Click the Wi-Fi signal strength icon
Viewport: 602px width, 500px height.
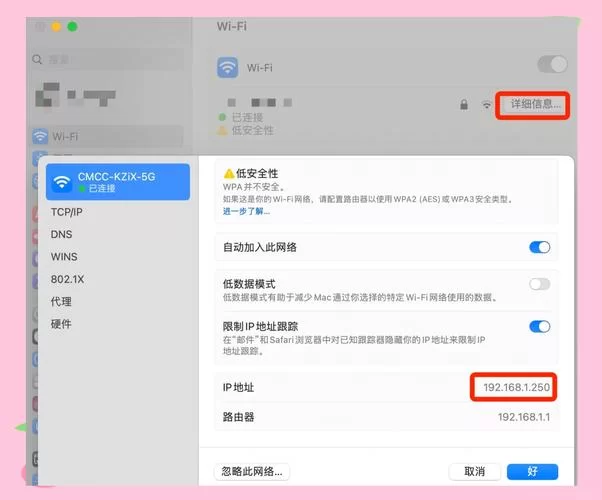coord(486,104)
